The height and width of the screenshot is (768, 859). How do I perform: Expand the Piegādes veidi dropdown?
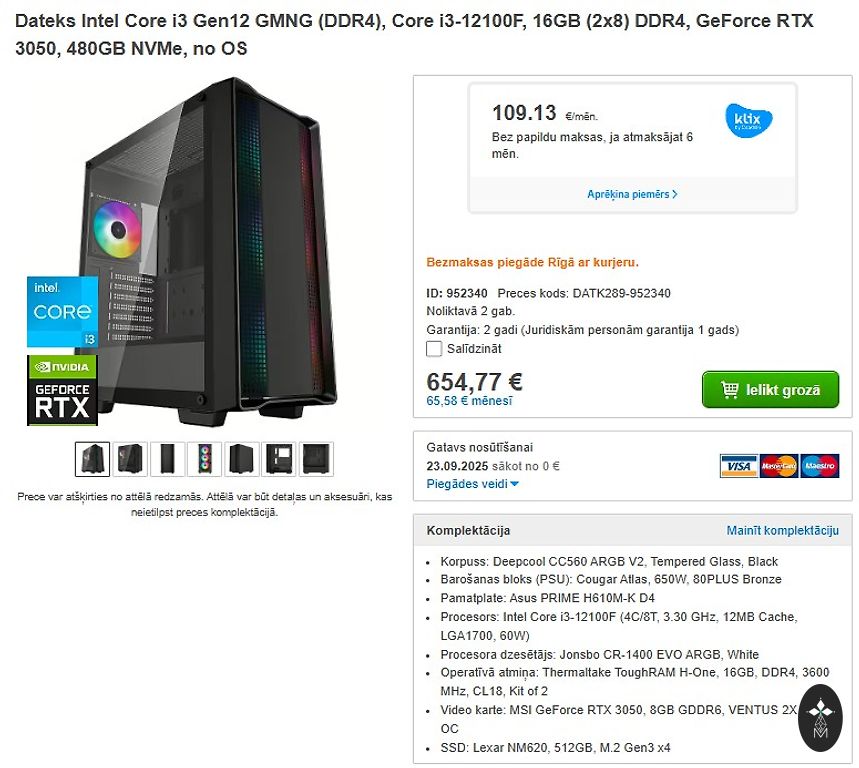472,484
